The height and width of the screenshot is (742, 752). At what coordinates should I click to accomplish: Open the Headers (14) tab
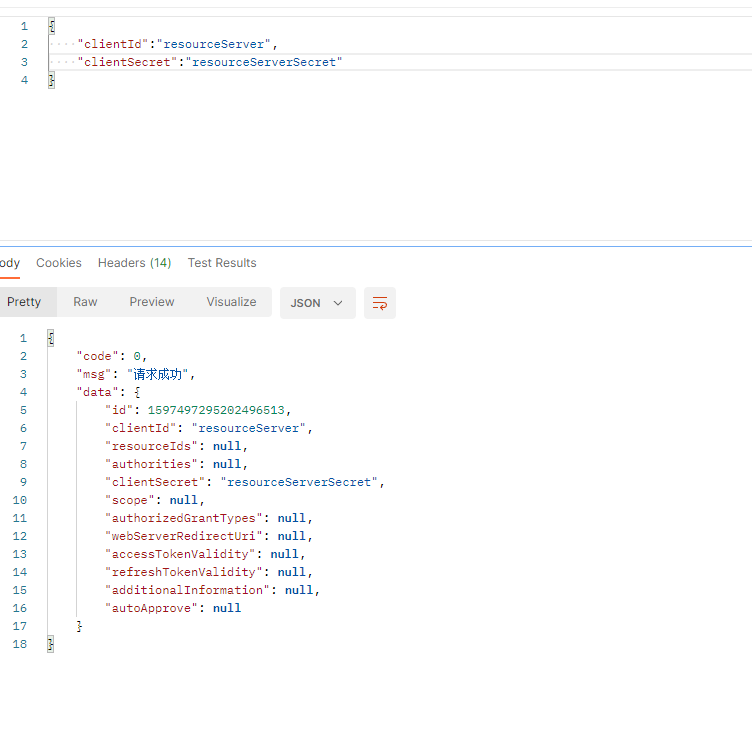[x=134, y=263]
